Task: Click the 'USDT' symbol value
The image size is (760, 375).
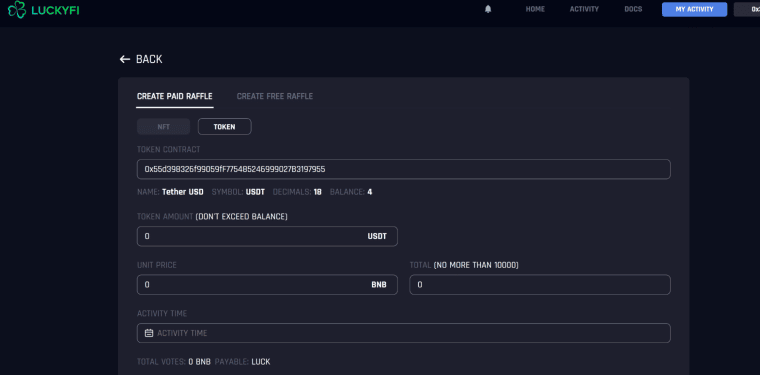Action: 255,192
